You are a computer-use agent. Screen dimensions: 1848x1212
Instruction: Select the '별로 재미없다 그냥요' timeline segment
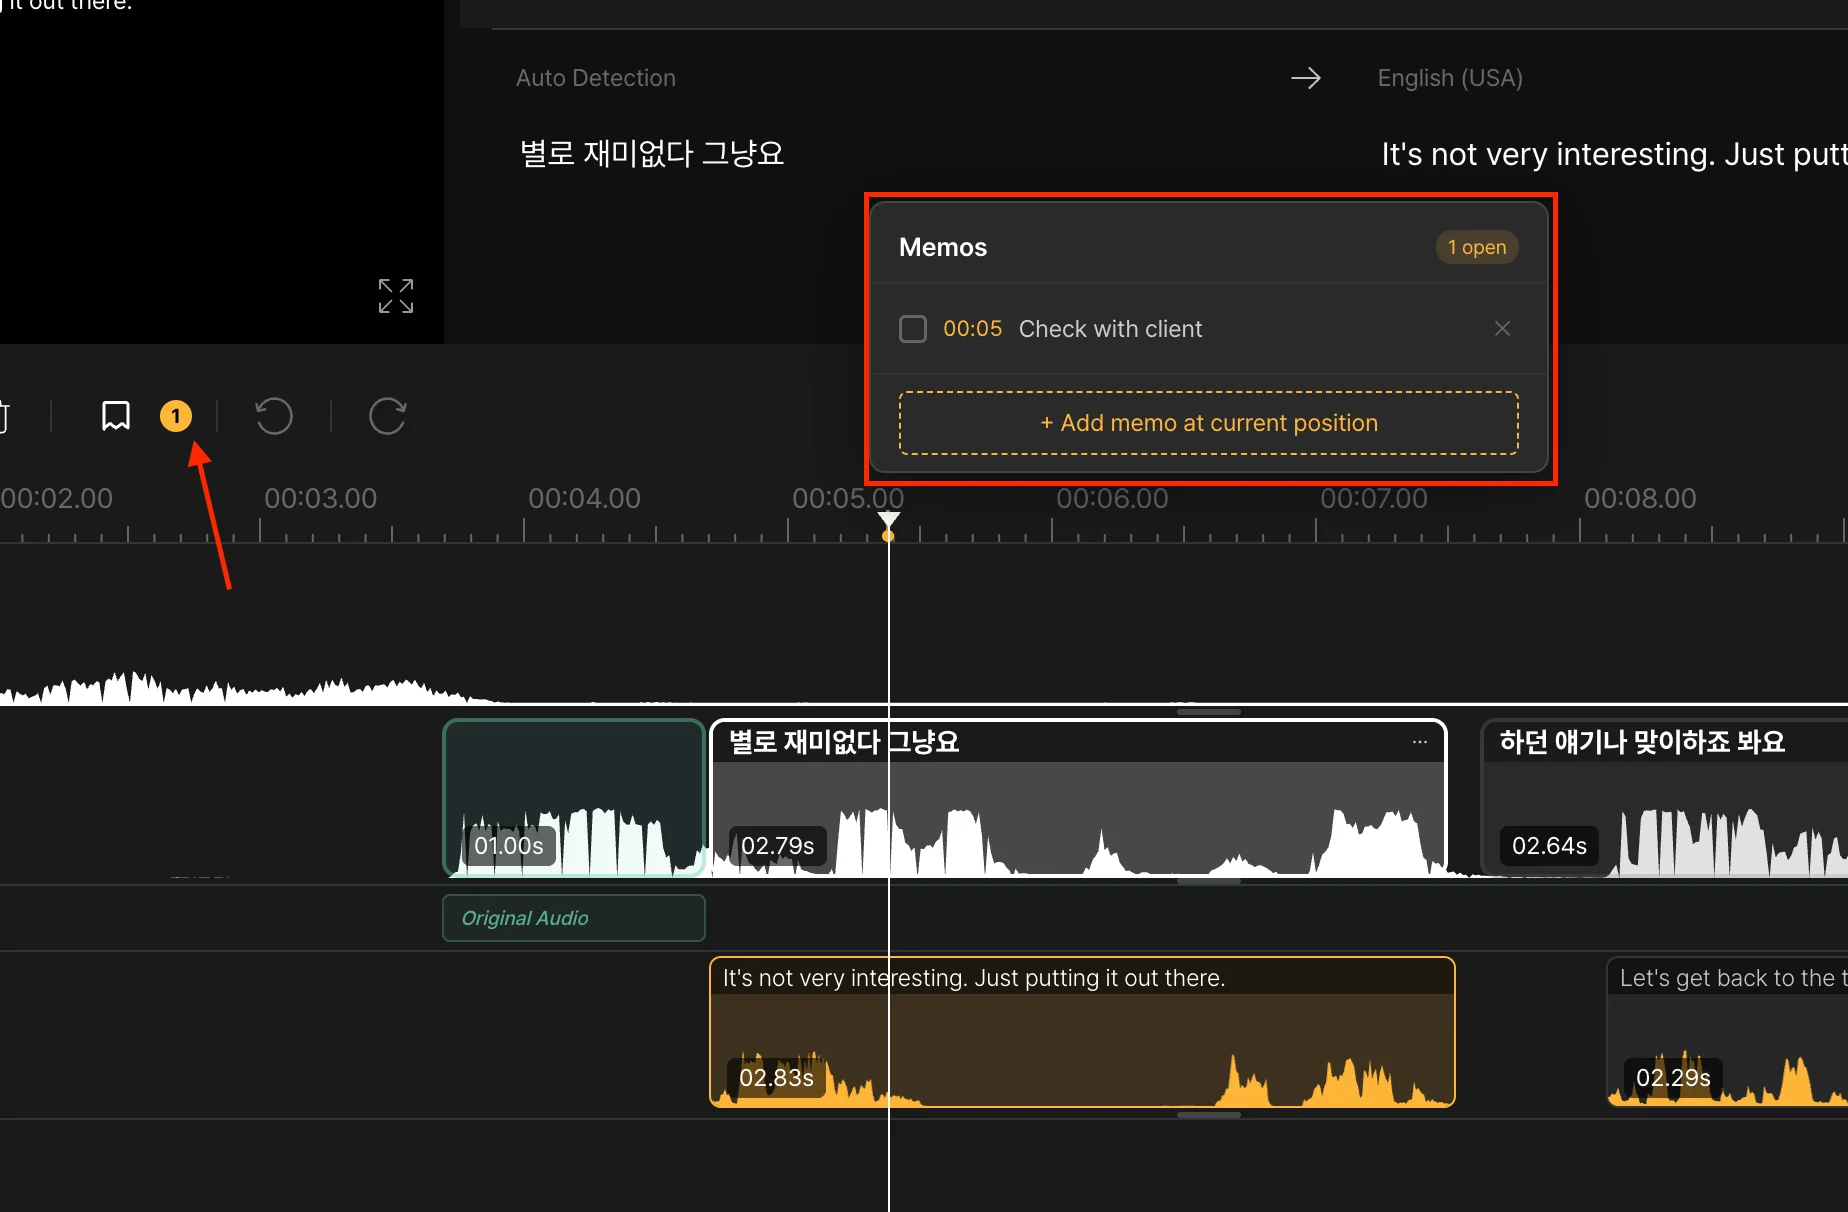point(1078,800)
